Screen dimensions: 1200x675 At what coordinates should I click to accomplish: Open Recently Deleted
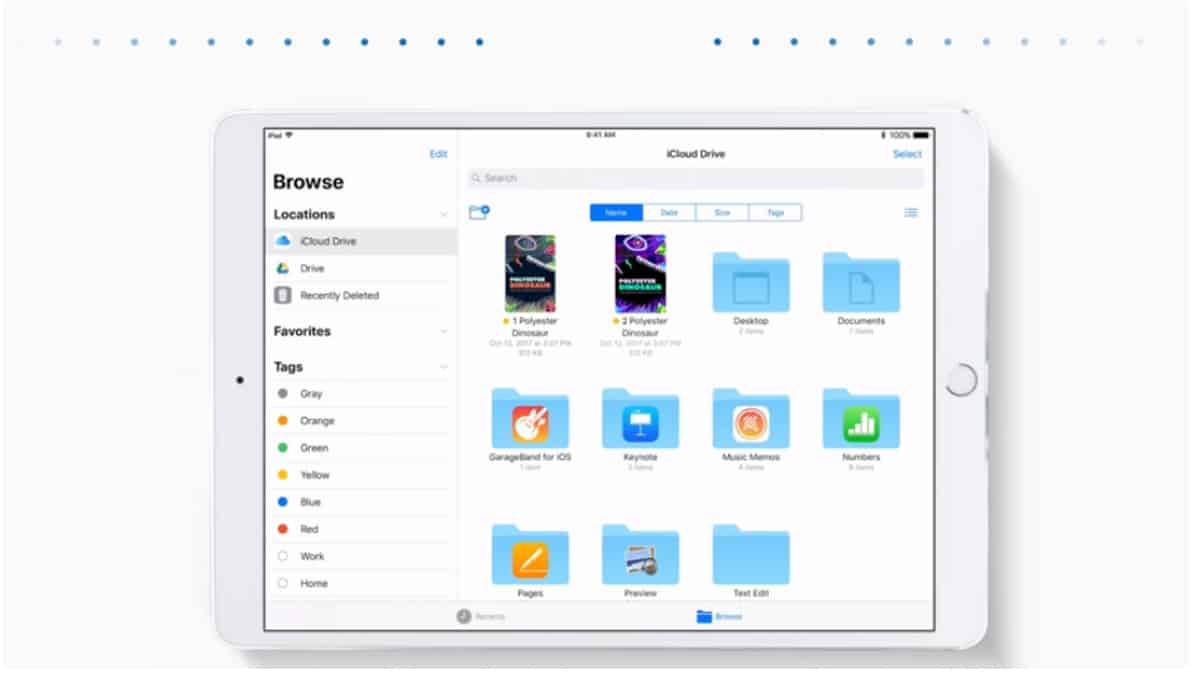pos(341,295)
